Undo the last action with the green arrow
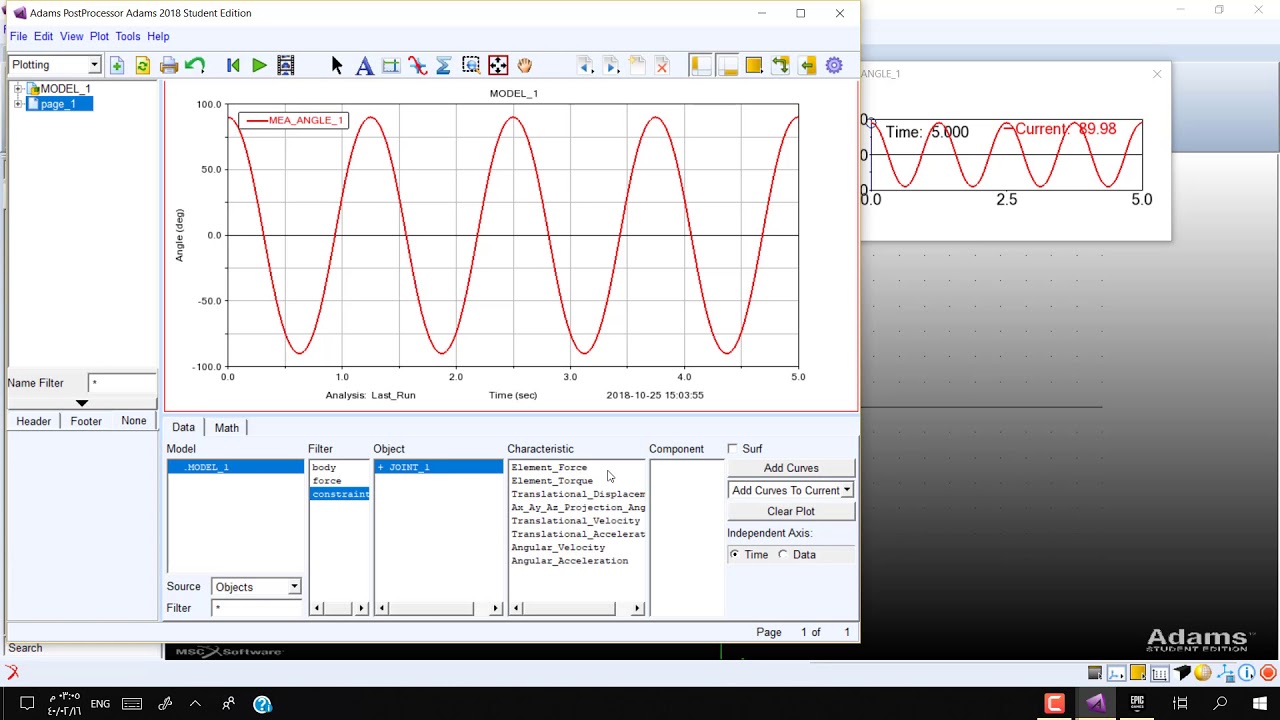This screenshot has height=720, width=1280. [195, 65]
